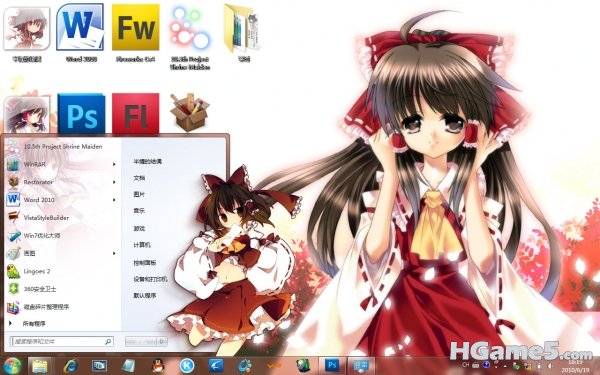Expand the Word 2010 recent files arrow
The height and width of the screenshot is (375, 600).
pos(114,200)
